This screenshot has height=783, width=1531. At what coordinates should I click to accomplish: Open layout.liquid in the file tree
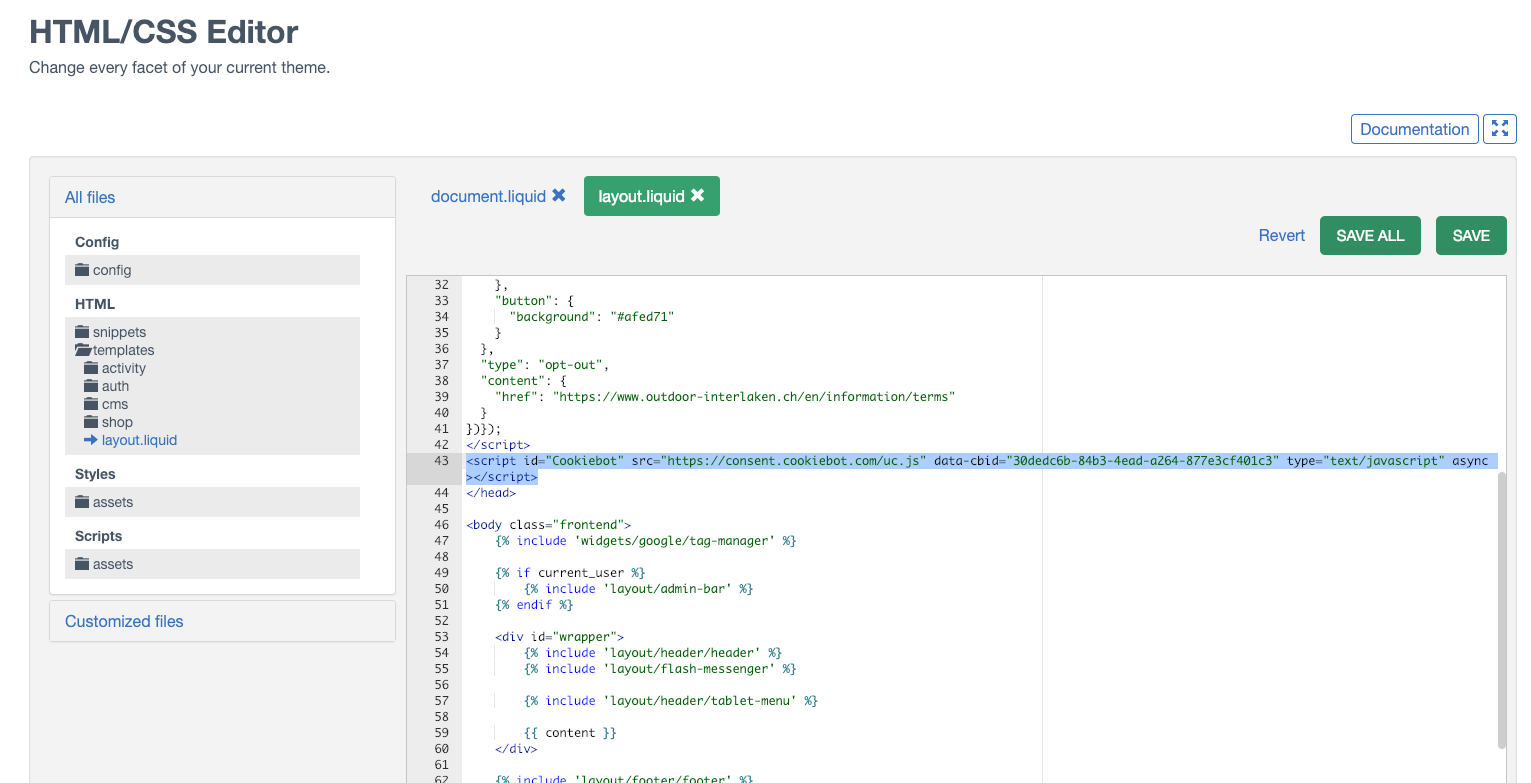coord(139,440)
